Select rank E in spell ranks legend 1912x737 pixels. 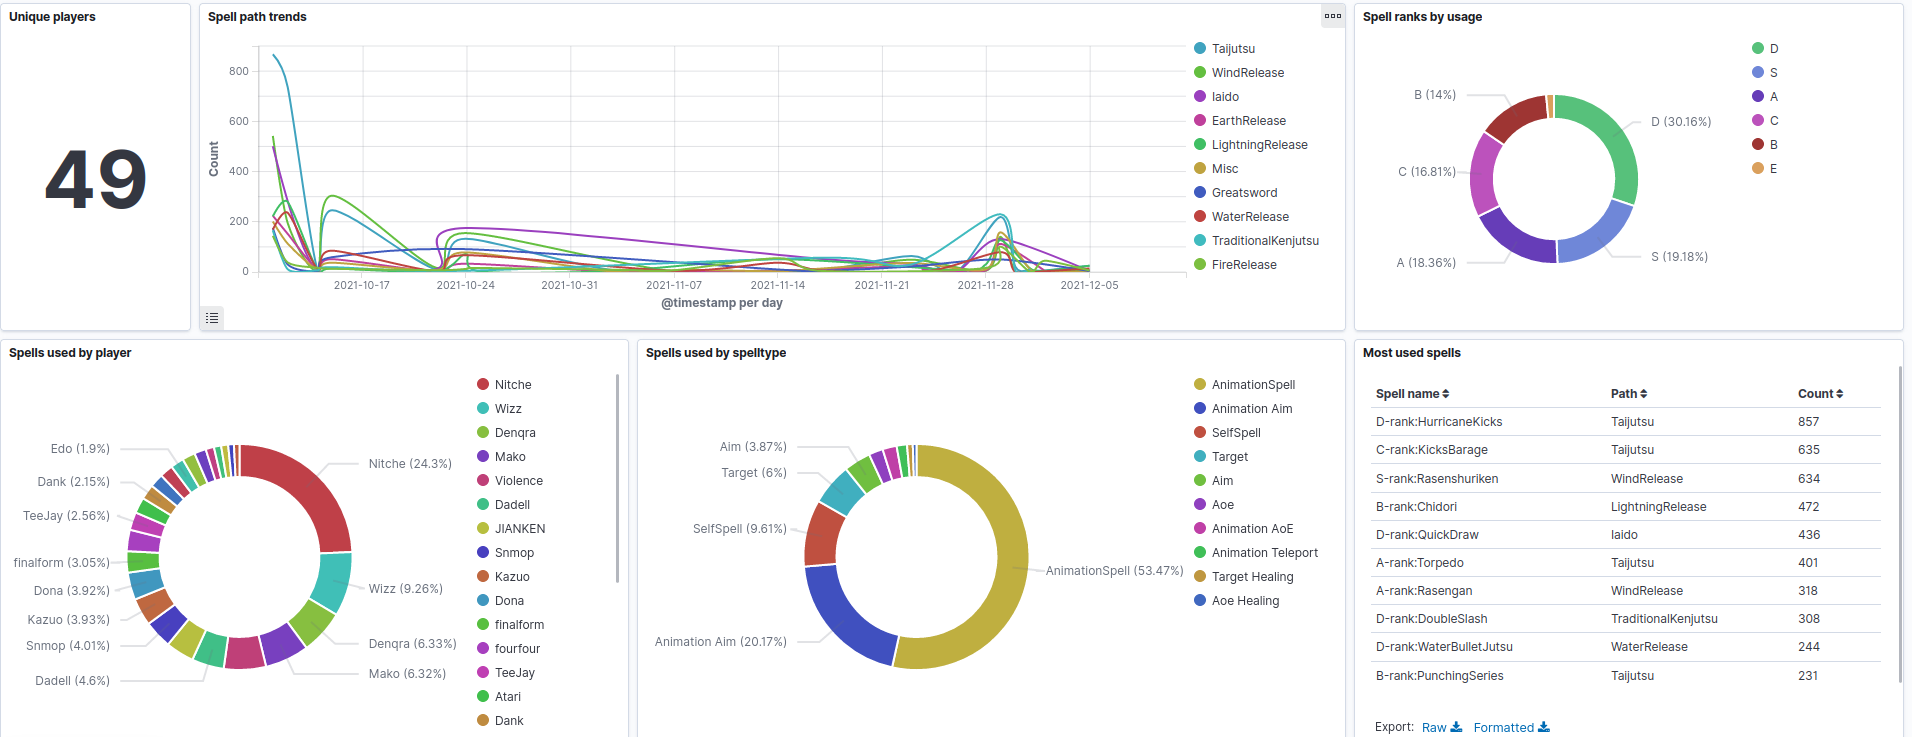point(1774,169)
